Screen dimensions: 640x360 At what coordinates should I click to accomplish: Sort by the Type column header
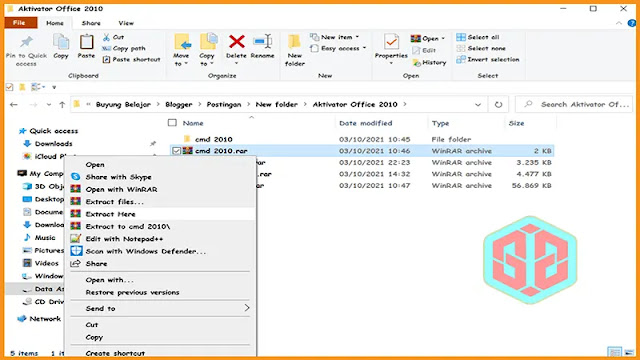pos(440,123)
